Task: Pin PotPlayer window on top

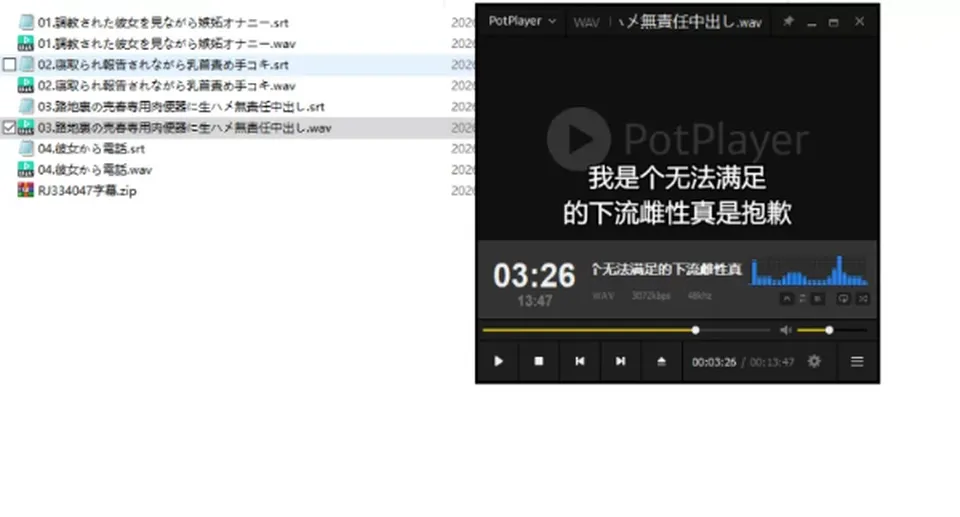Action: (x=788, y=21)
